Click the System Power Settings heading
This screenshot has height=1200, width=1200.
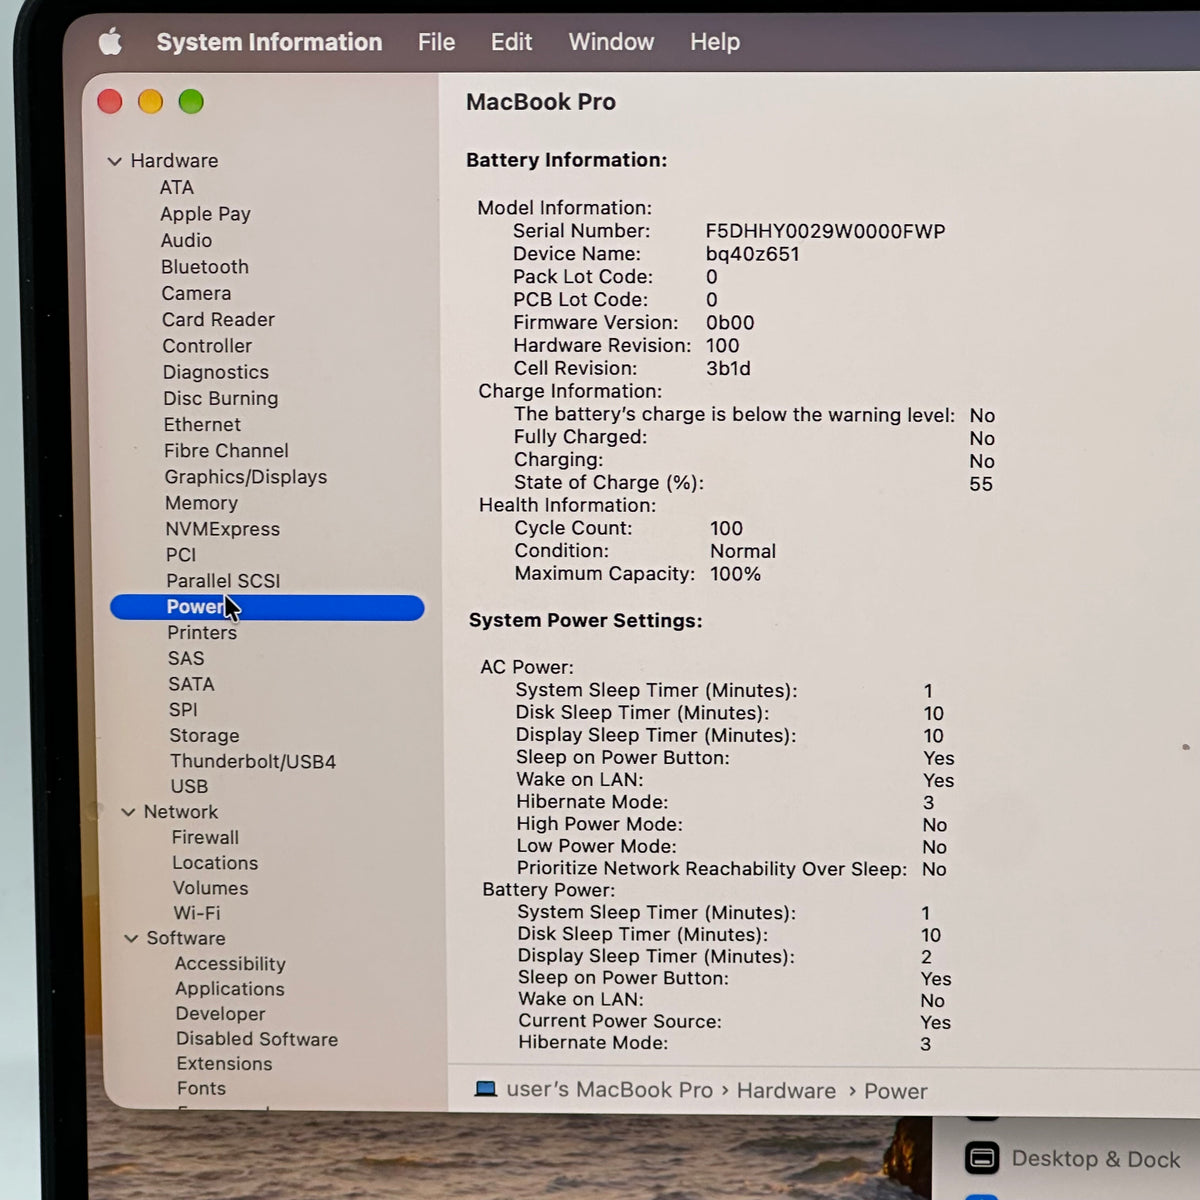(585, 621)
